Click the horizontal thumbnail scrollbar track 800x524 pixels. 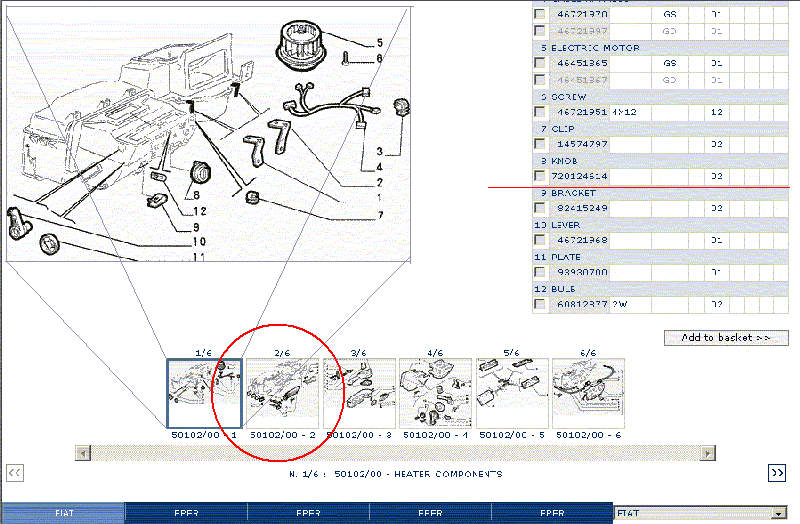click(x=400, y=453)
